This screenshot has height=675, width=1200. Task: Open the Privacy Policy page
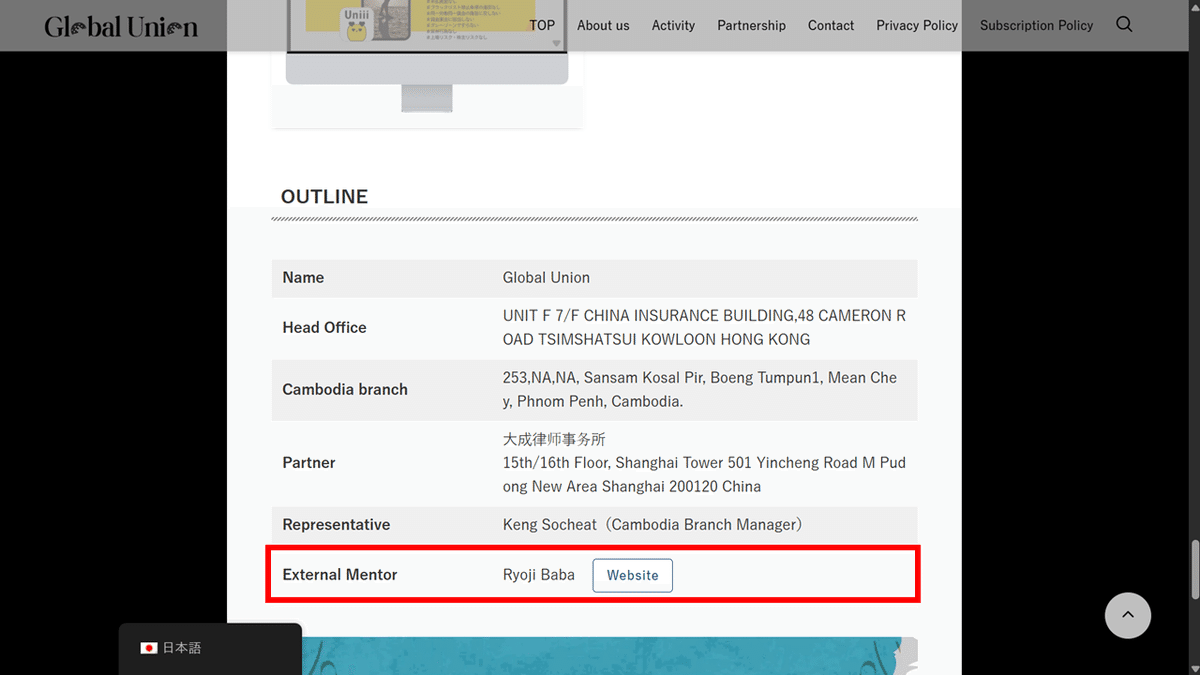coord(917,25)
